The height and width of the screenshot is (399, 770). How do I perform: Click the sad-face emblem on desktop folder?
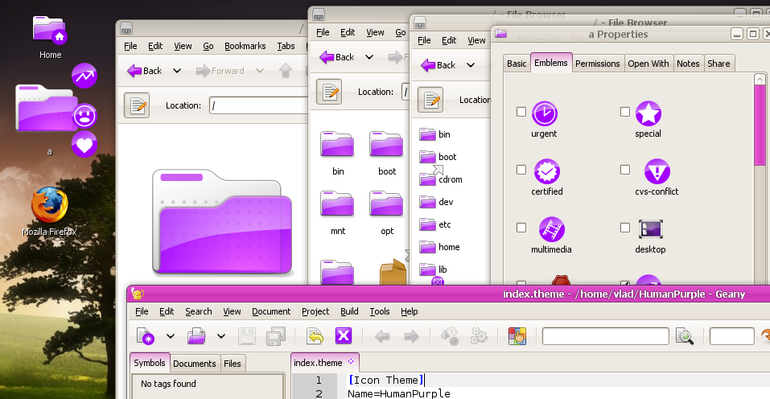pyautogui.click(x=84, y=116)
